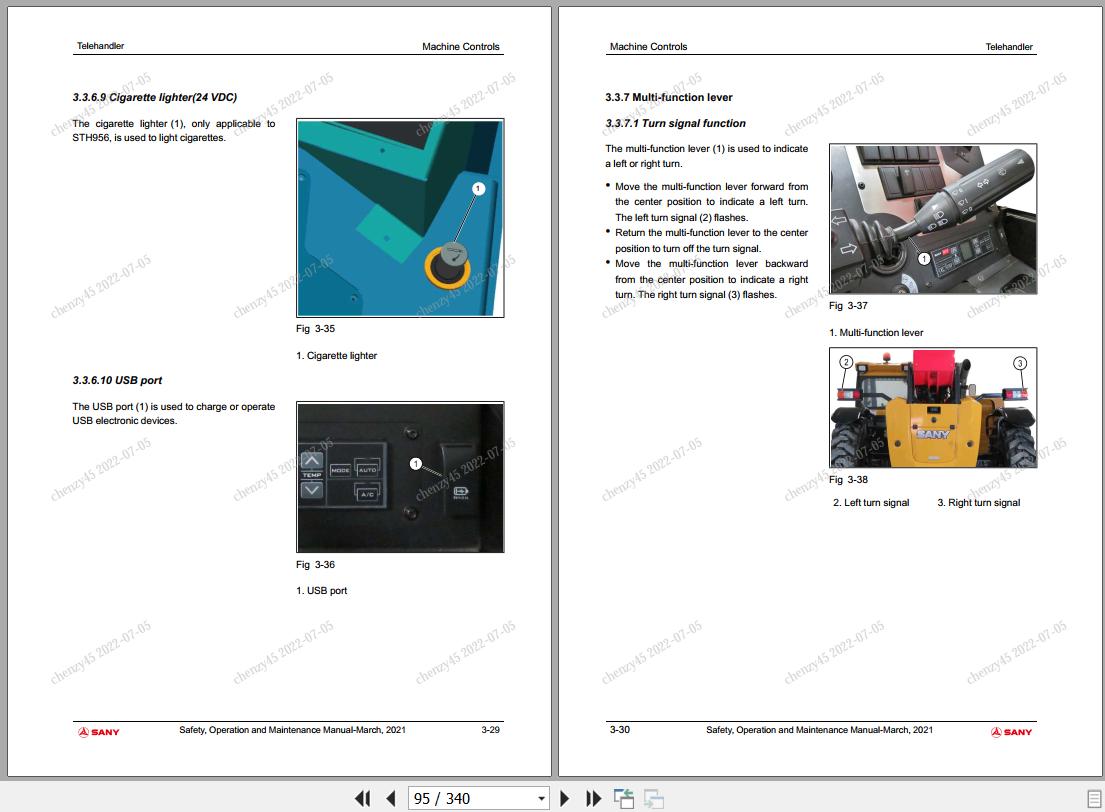Select the Fig 3-35 cigarette lighter image
The height and width of the screenshot is (812, 1105).
(399, 217)
